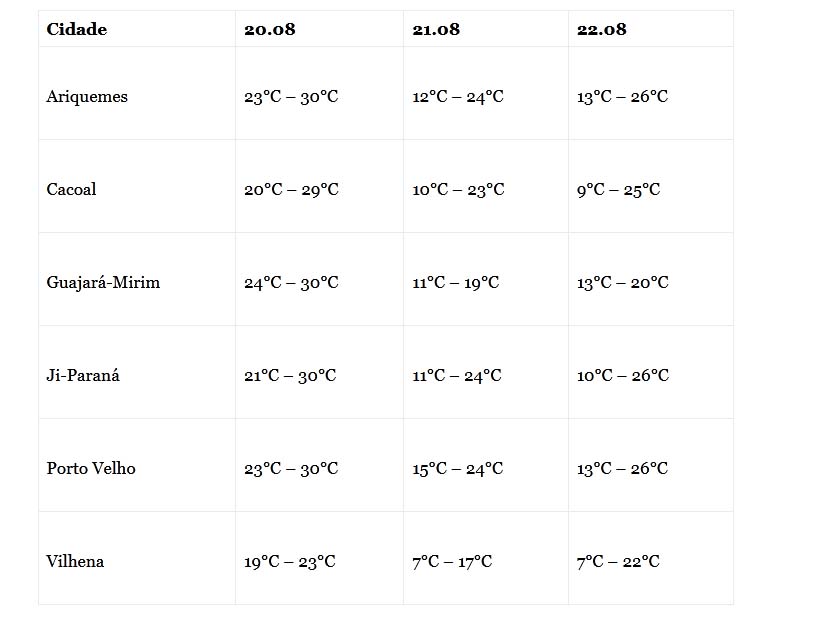The height and width of the screenshot is (617, 821).
Task: Click Ji-Paraná temperature 21°C – 30°C
Action: 290,376
